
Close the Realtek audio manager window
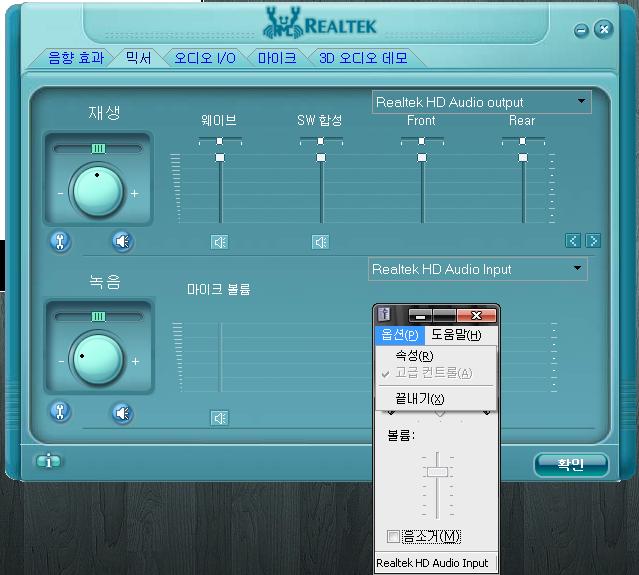[604, 29]
